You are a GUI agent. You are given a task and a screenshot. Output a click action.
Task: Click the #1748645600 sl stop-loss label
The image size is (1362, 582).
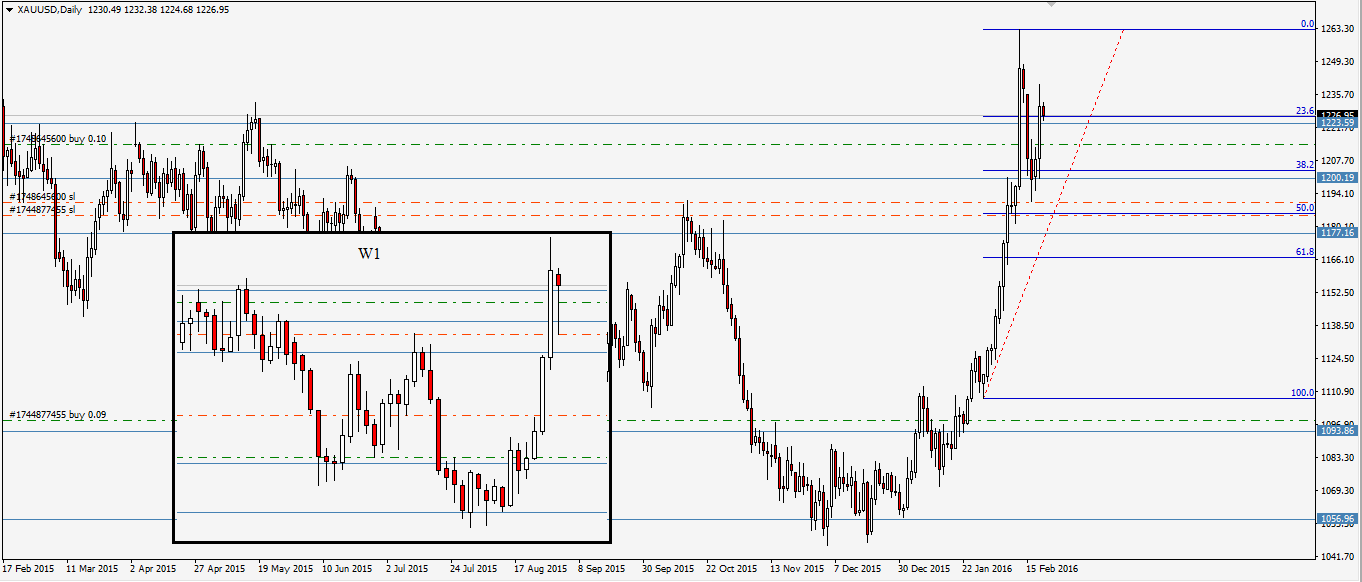tap(42, 198)
